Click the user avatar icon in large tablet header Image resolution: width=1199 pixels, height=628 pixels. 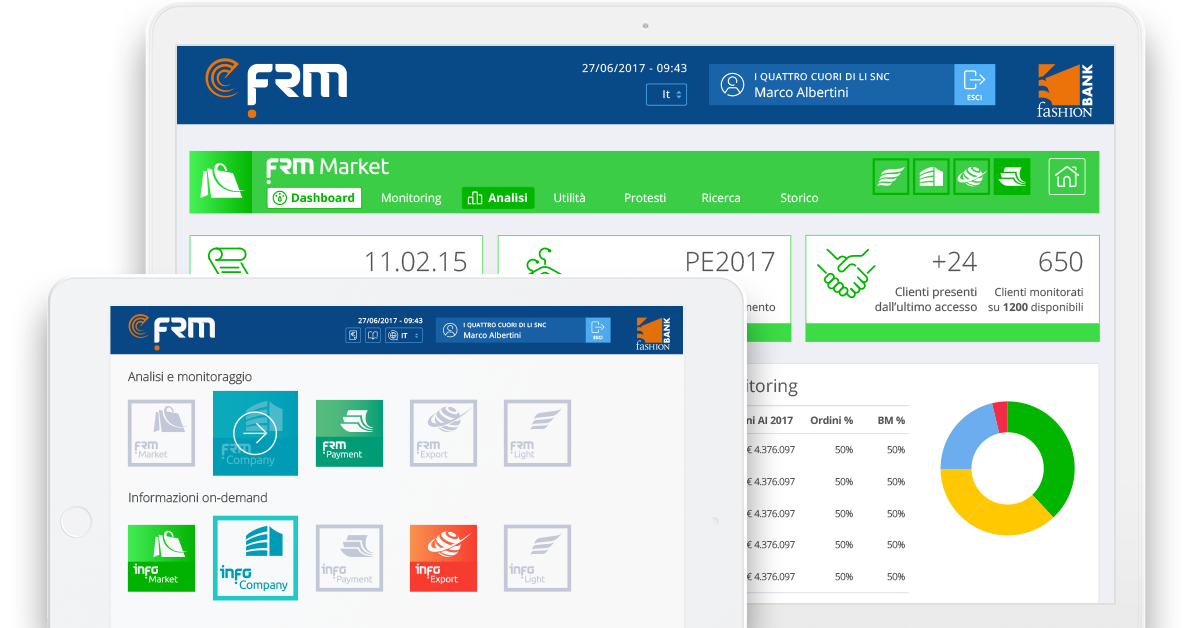coord(732,84)
